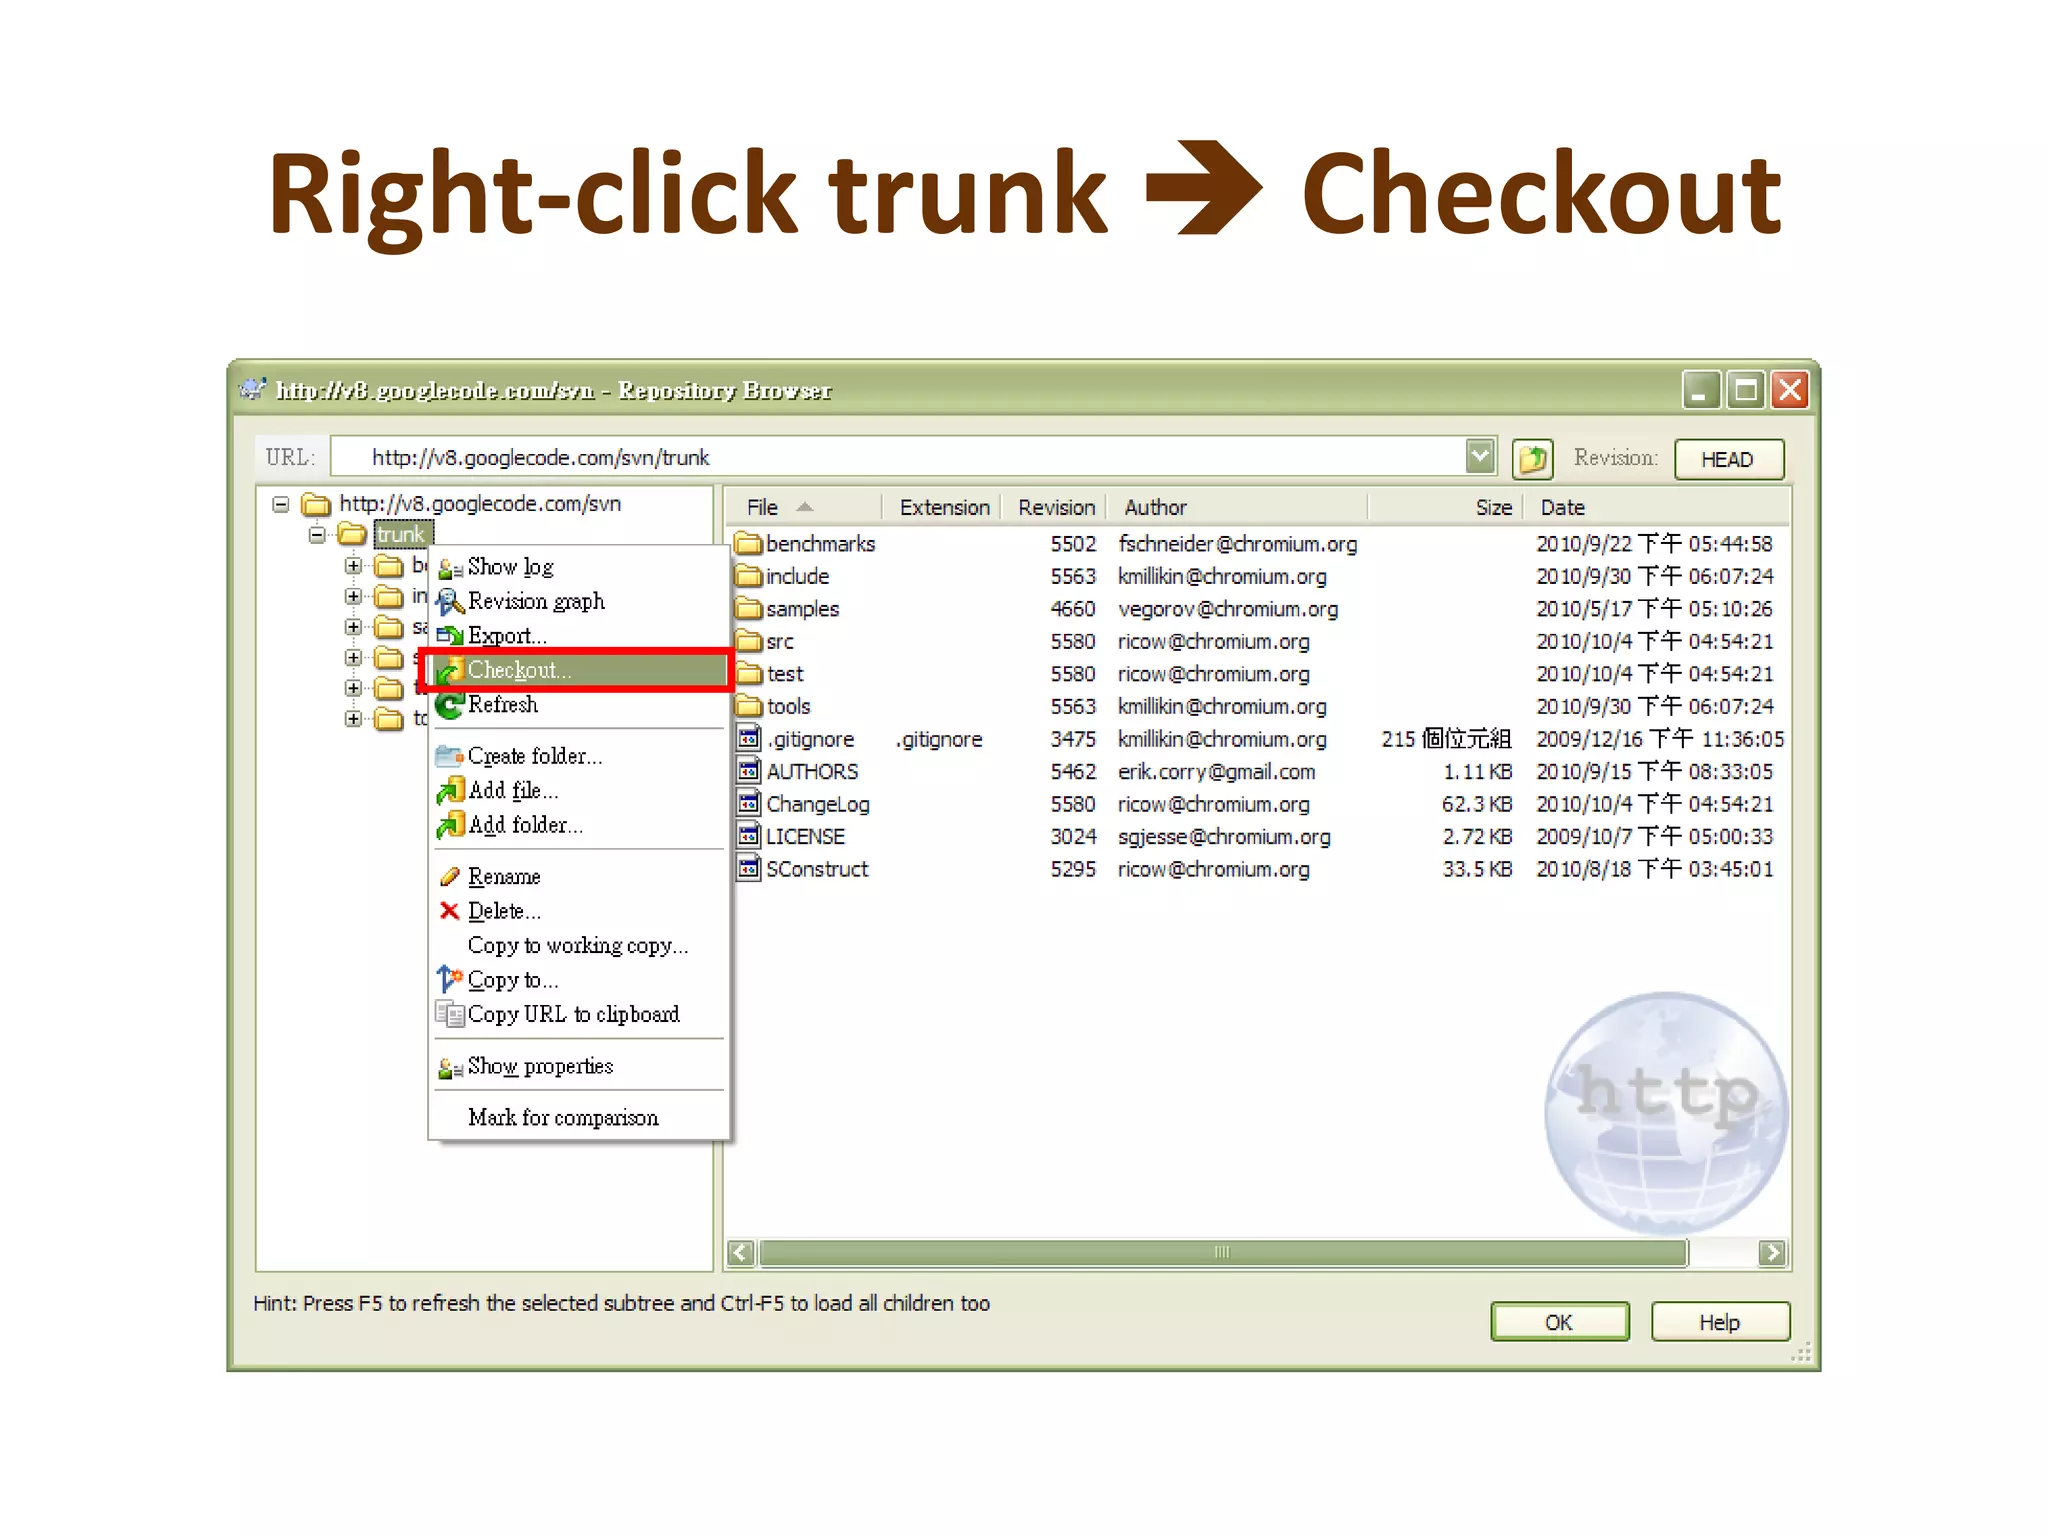Click the HEAD revision button
The width and height of the screenshot is (2048, 1536).
(x=1729, y=459)
